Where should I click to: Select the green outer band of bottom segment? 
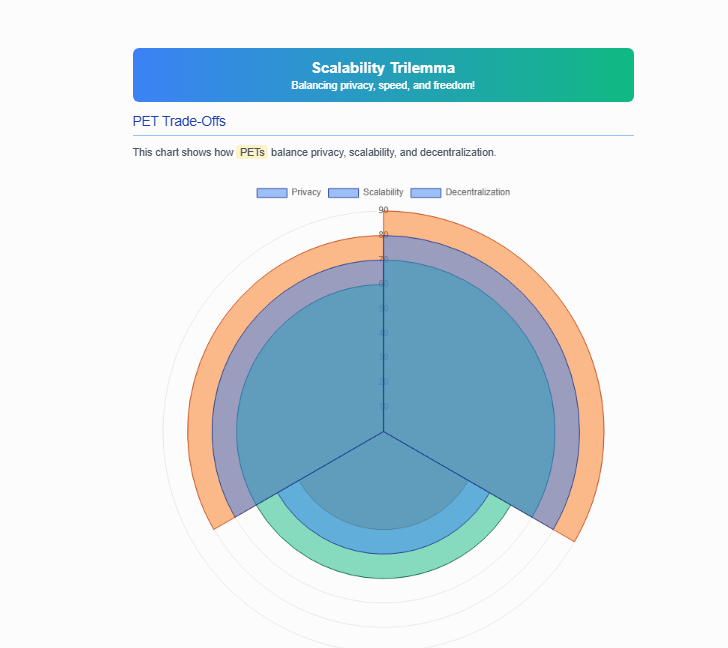click(x=384, y=566)
